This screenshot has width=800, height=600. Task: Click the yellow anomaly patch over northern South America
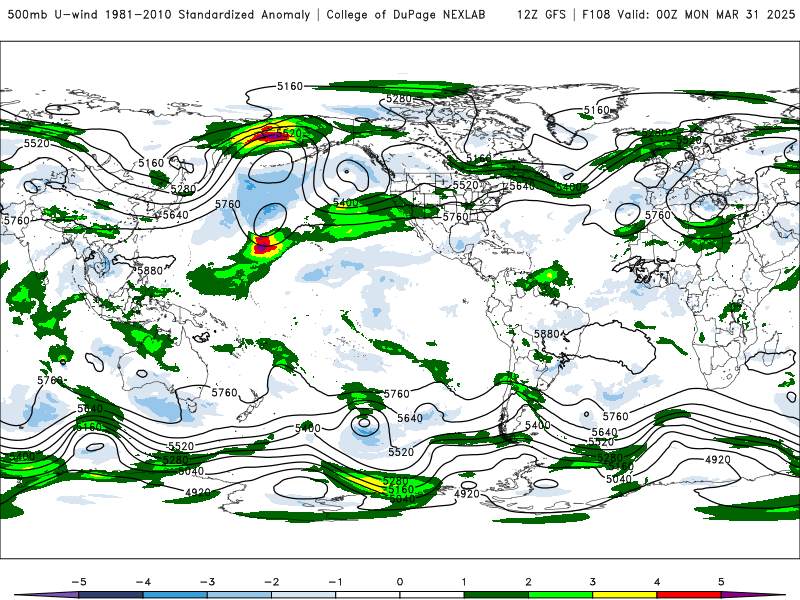[548, 276]
